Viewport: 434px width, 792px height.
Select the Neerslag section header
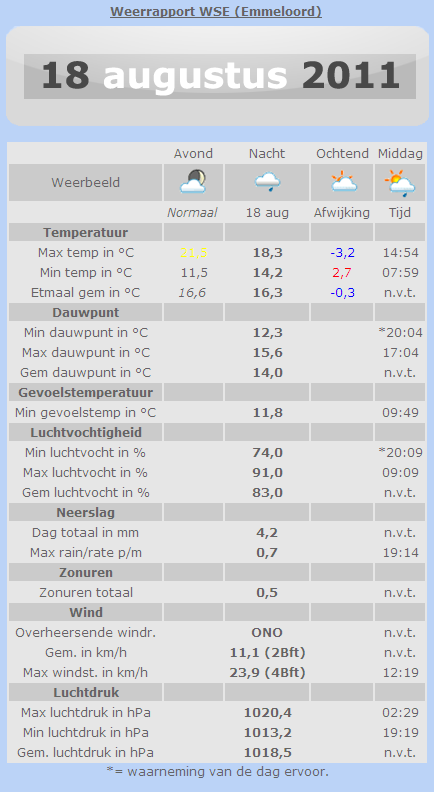coord(85,513)
